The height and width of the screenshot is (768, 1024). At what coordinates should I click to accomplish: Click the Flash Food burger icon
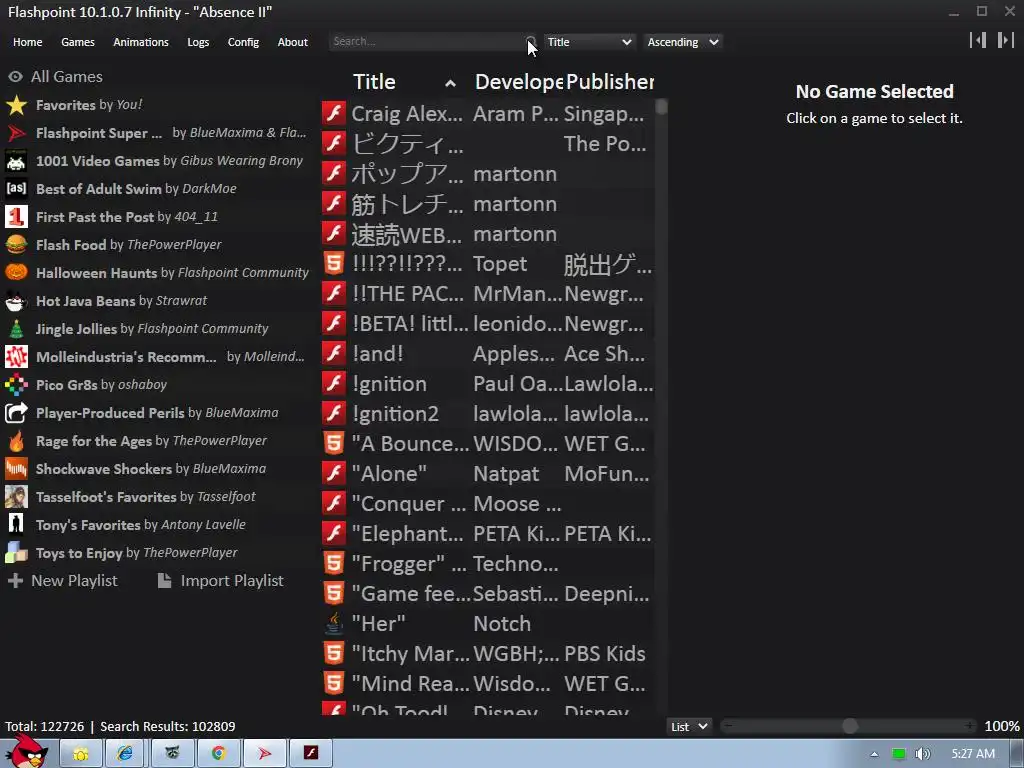(x=16, y=245)
